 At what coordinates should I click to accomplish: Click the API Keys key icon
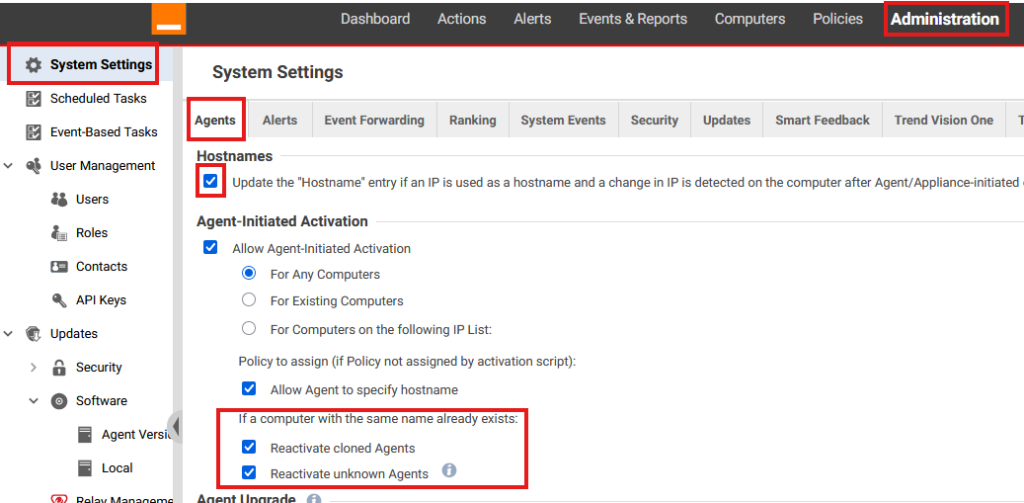click(x=58, y=300)
